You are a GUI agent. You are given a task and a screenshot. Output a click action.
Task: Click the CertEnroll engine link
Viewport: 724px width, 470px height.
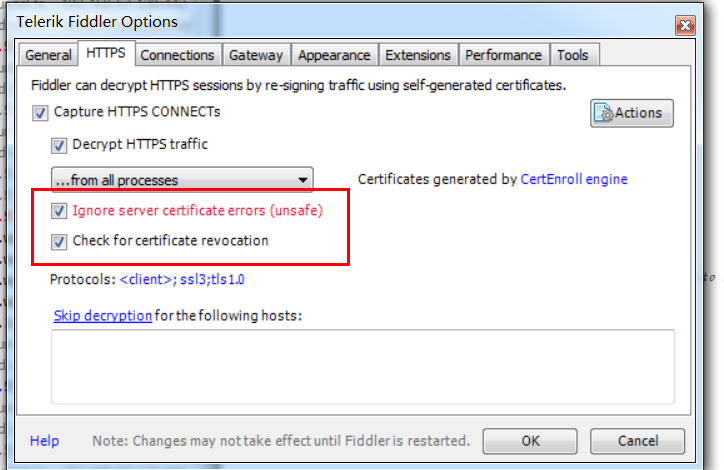(x=574, y=179)
